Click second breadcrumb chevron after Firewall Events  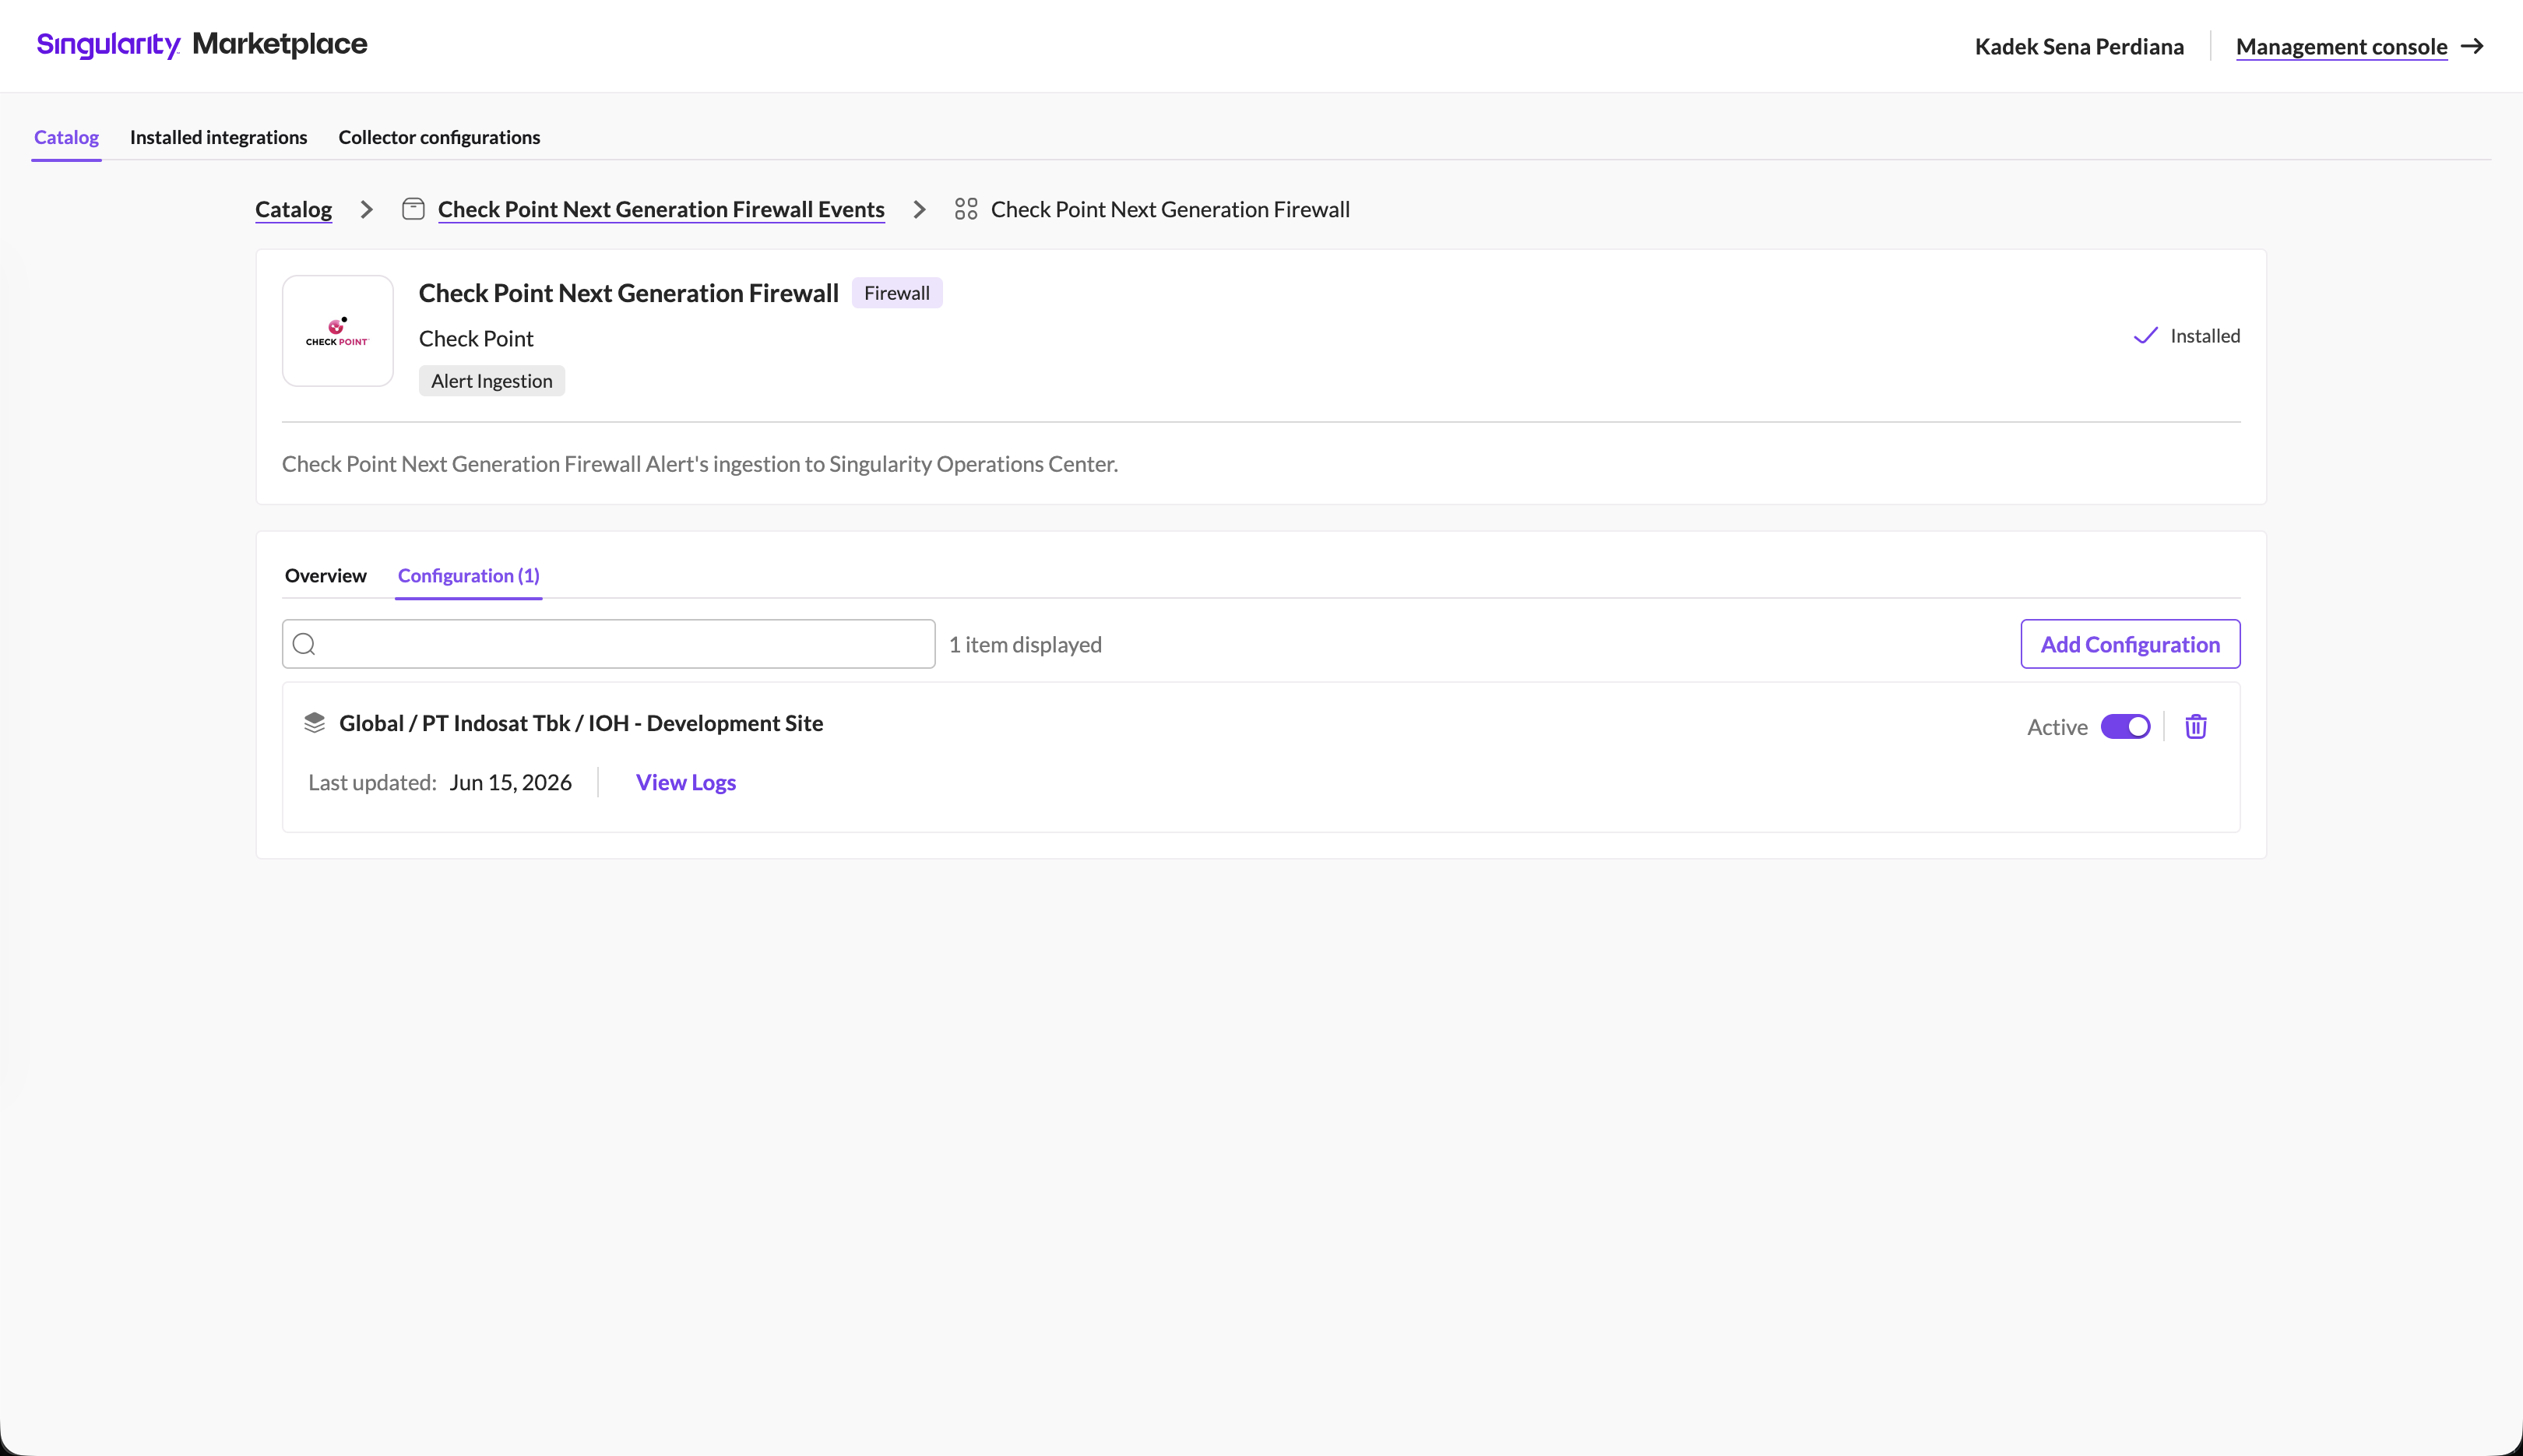tap(919, 209)
